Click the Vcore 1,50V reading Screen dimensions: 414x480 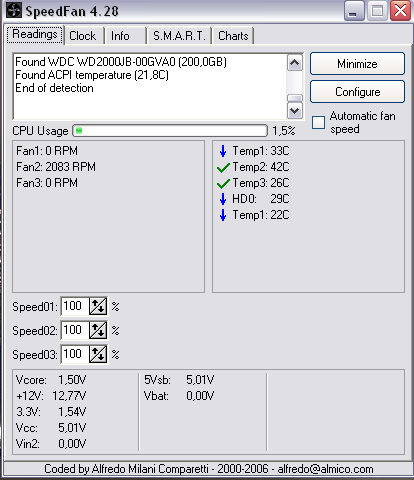coord(51,380)
